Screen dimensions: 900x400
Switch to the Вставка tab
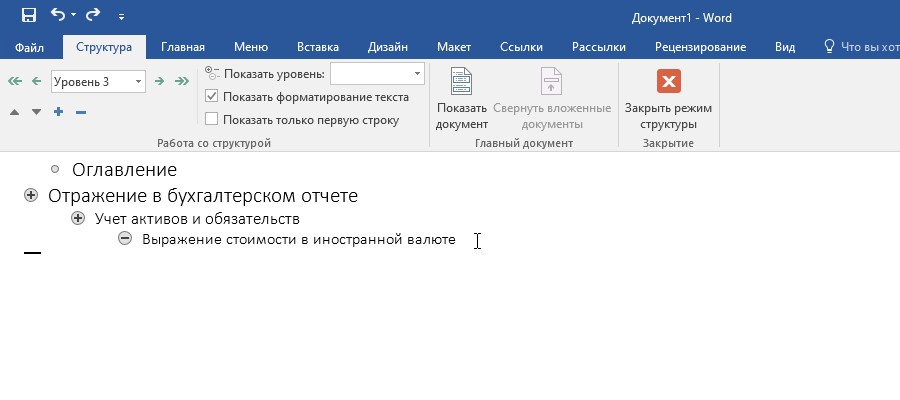click(x=317, y=47)
